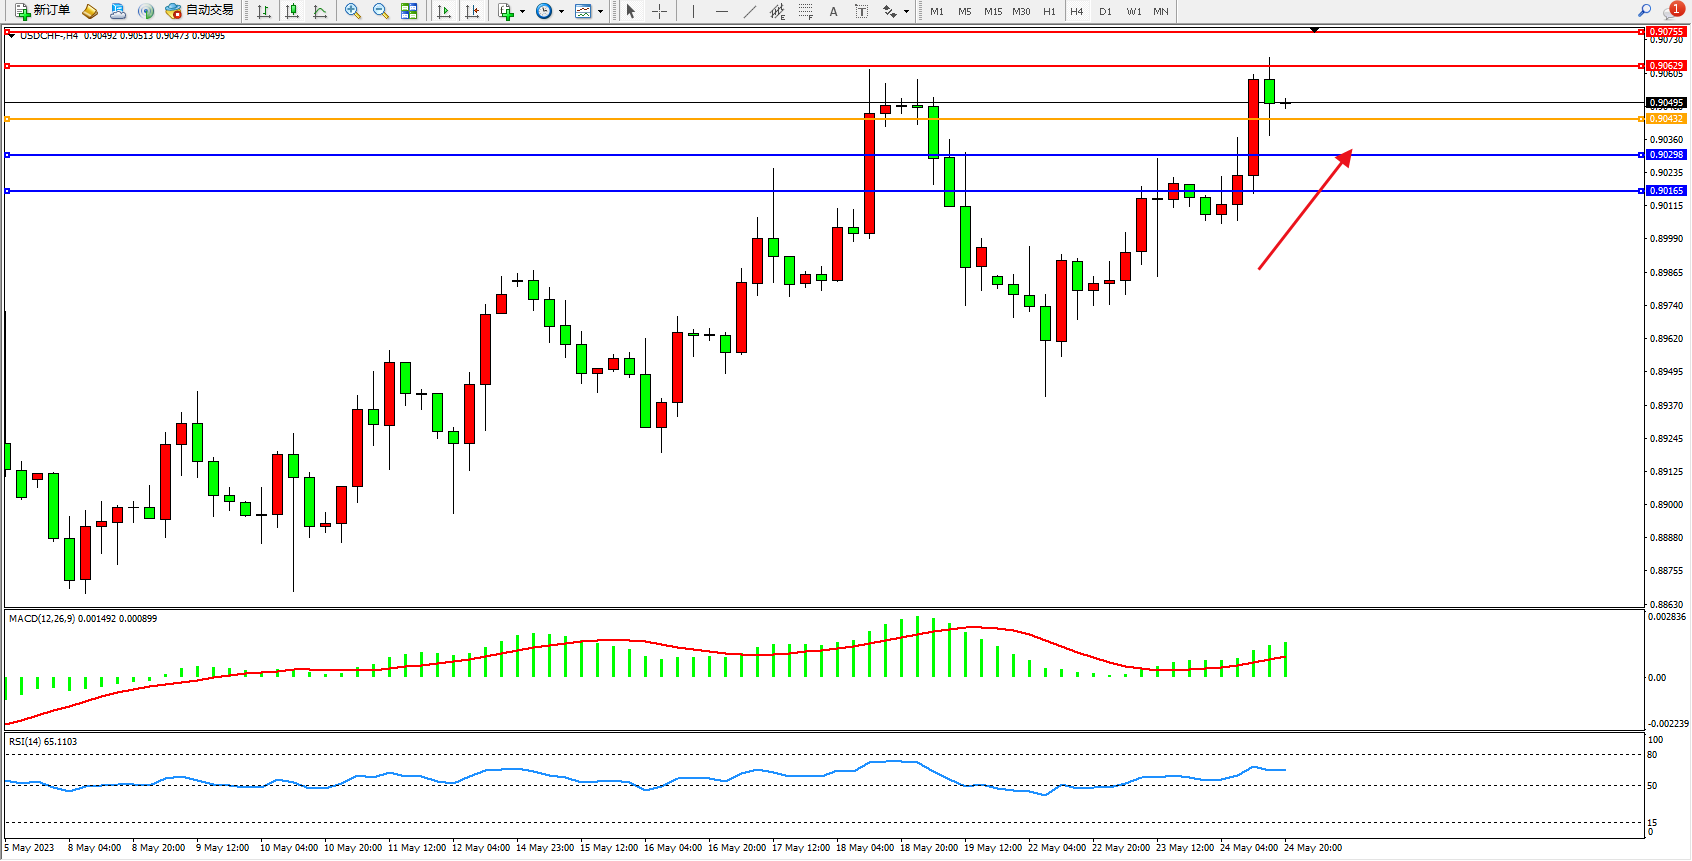Screen dimensions: 1692x861
Task: Zoom in on the chart
Action: click(353, 11)
